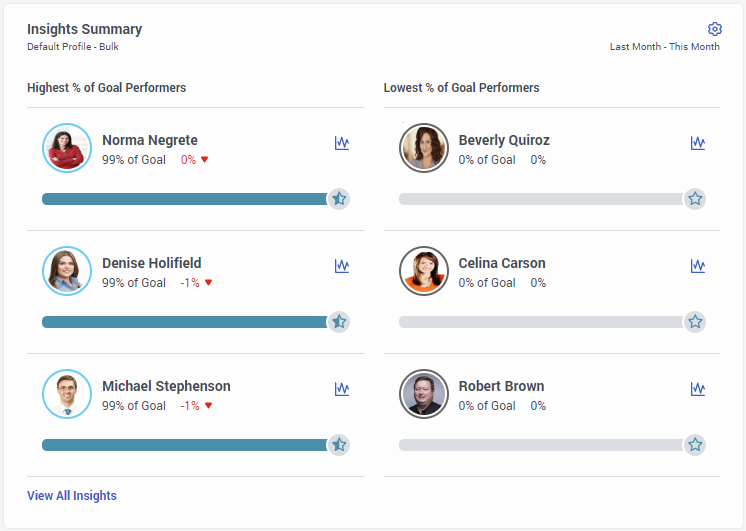746x531 pixels.
Task: Select Denise Holifield's profile photo
Action: pos(67,271)
